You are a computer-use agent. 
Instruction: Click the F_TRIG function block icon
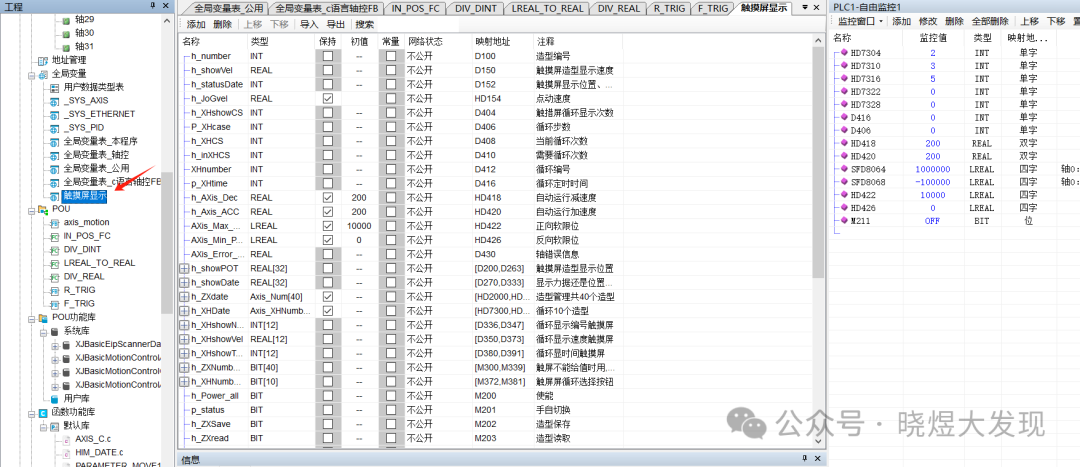click(x=54, y=304)
